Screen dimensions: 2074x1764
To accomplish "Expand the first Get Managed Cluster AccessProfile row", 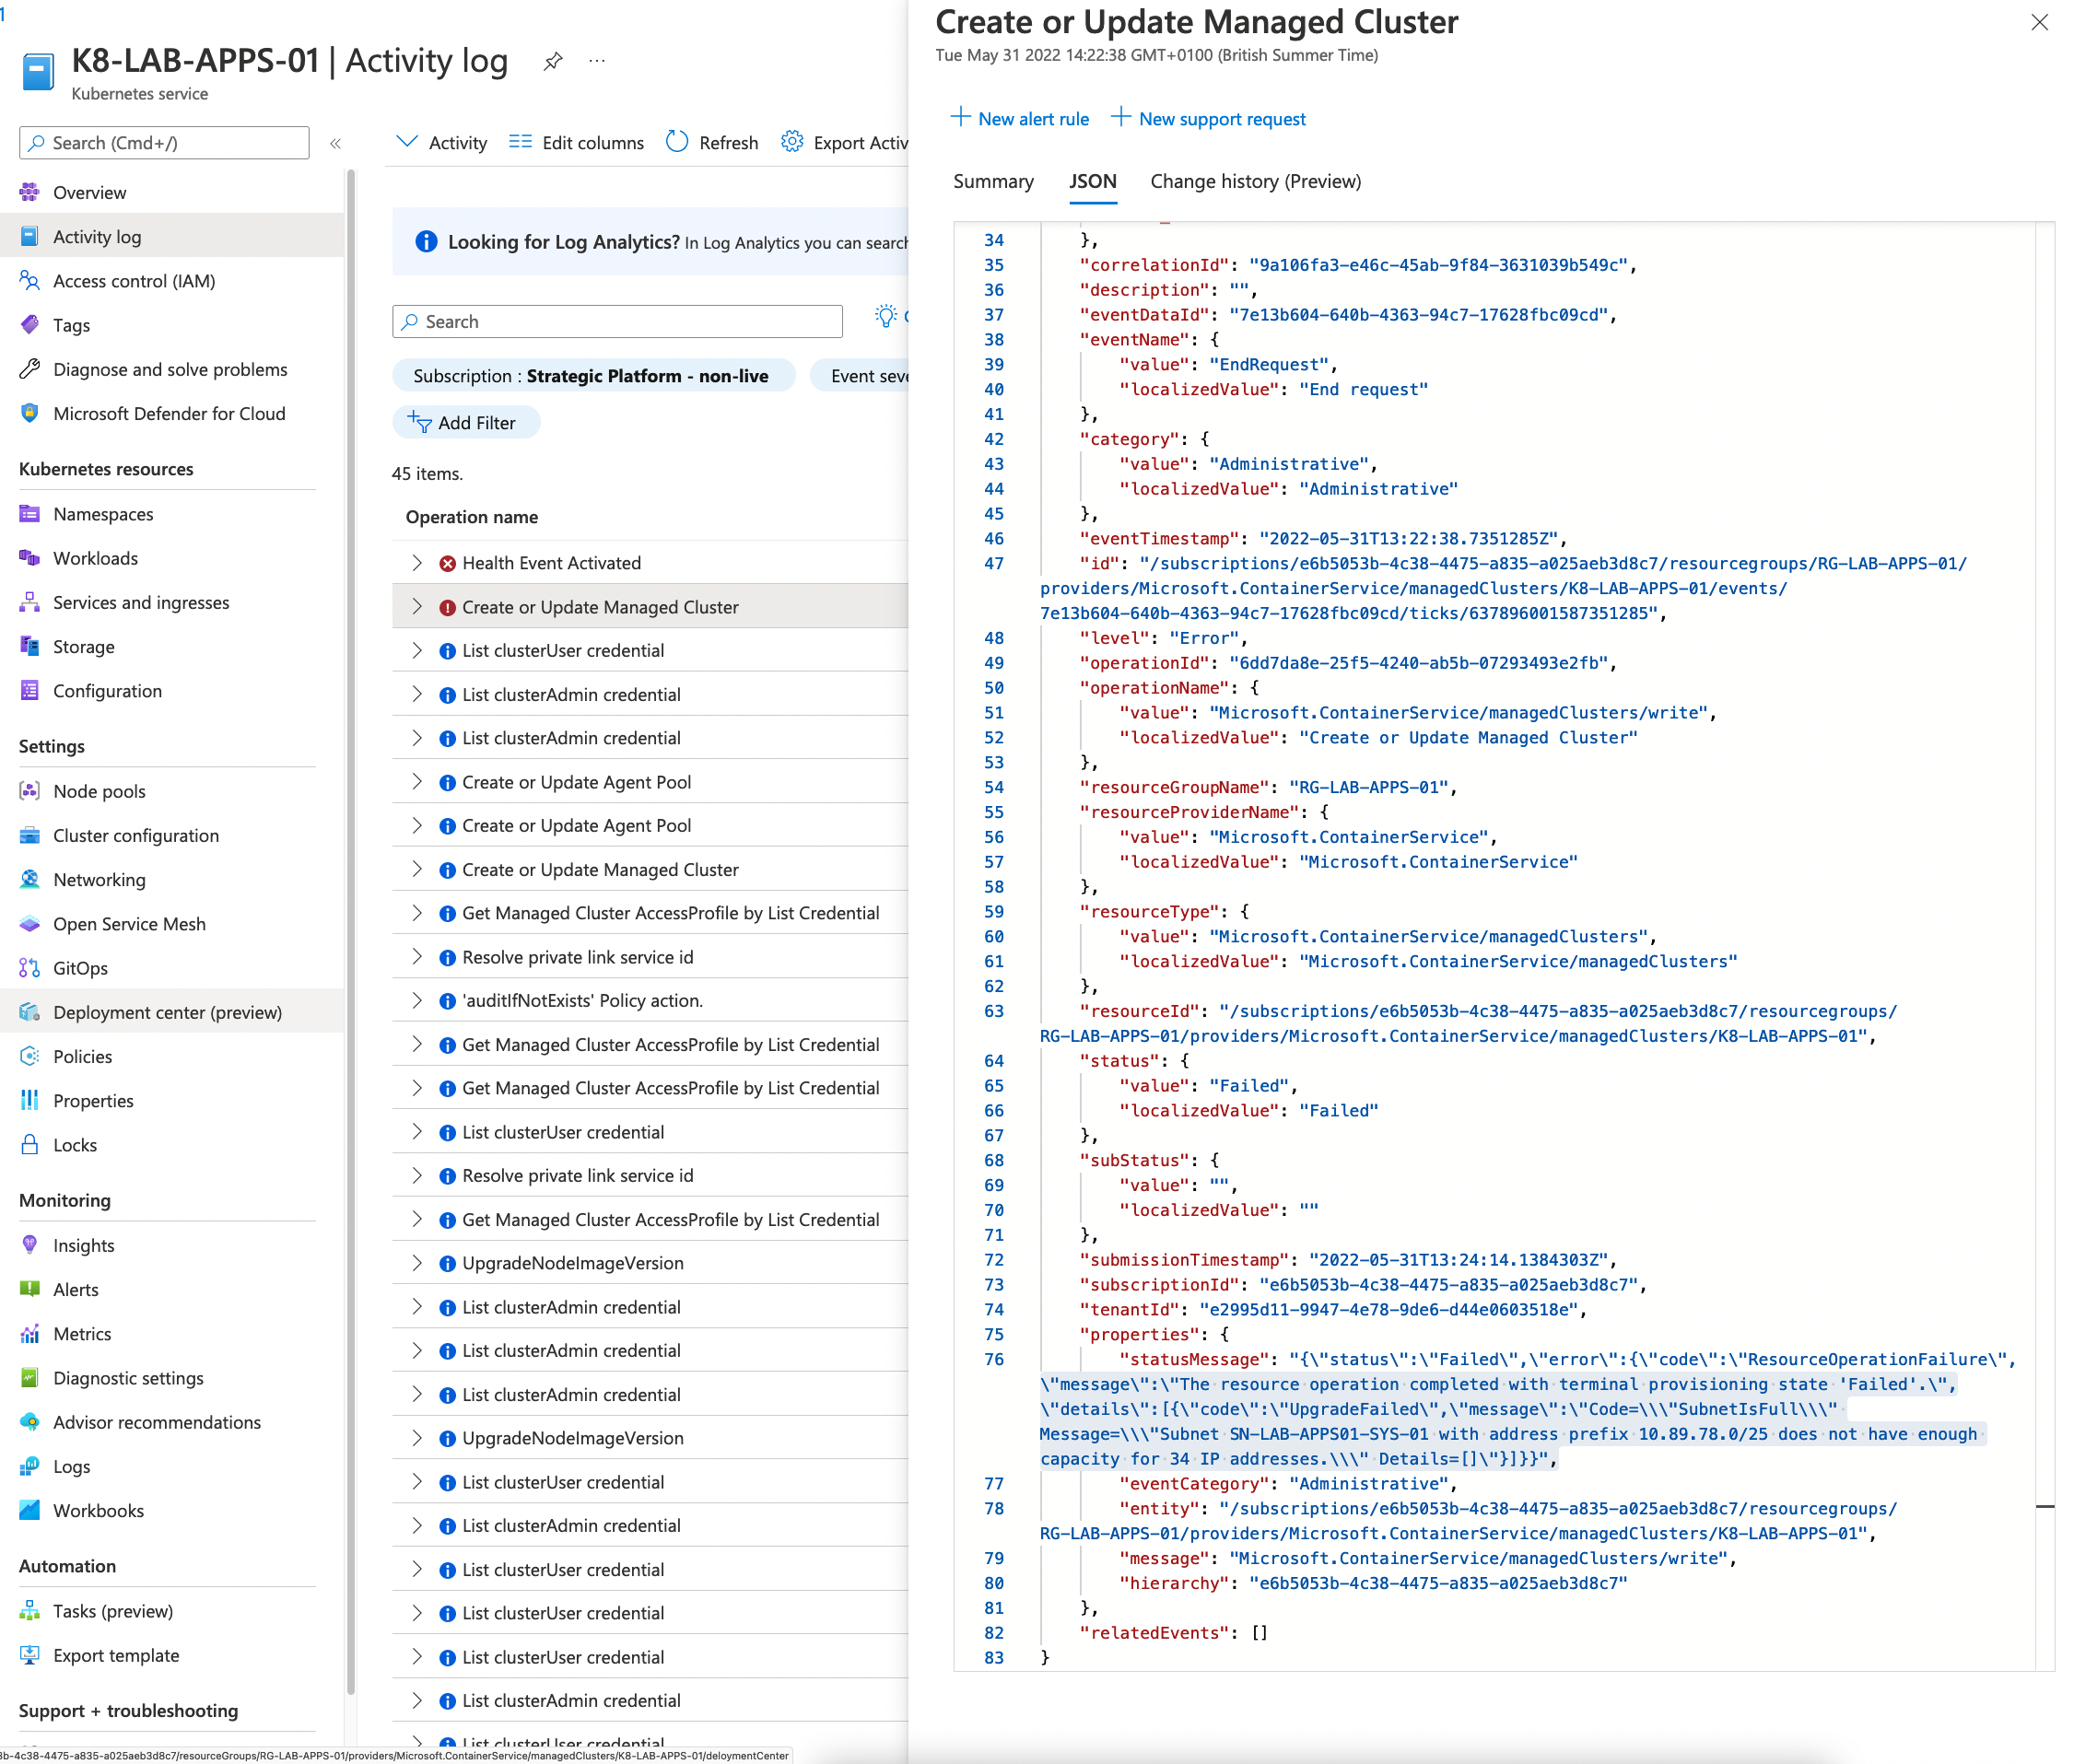I will [x=417, y=912].
